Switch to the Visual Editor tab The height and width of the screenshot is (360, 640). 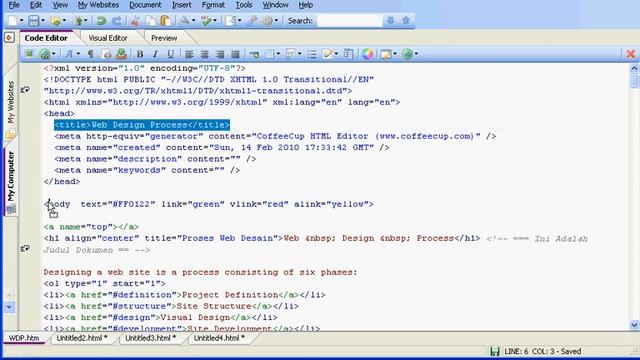pyautogui.click(x=108, y=38)
